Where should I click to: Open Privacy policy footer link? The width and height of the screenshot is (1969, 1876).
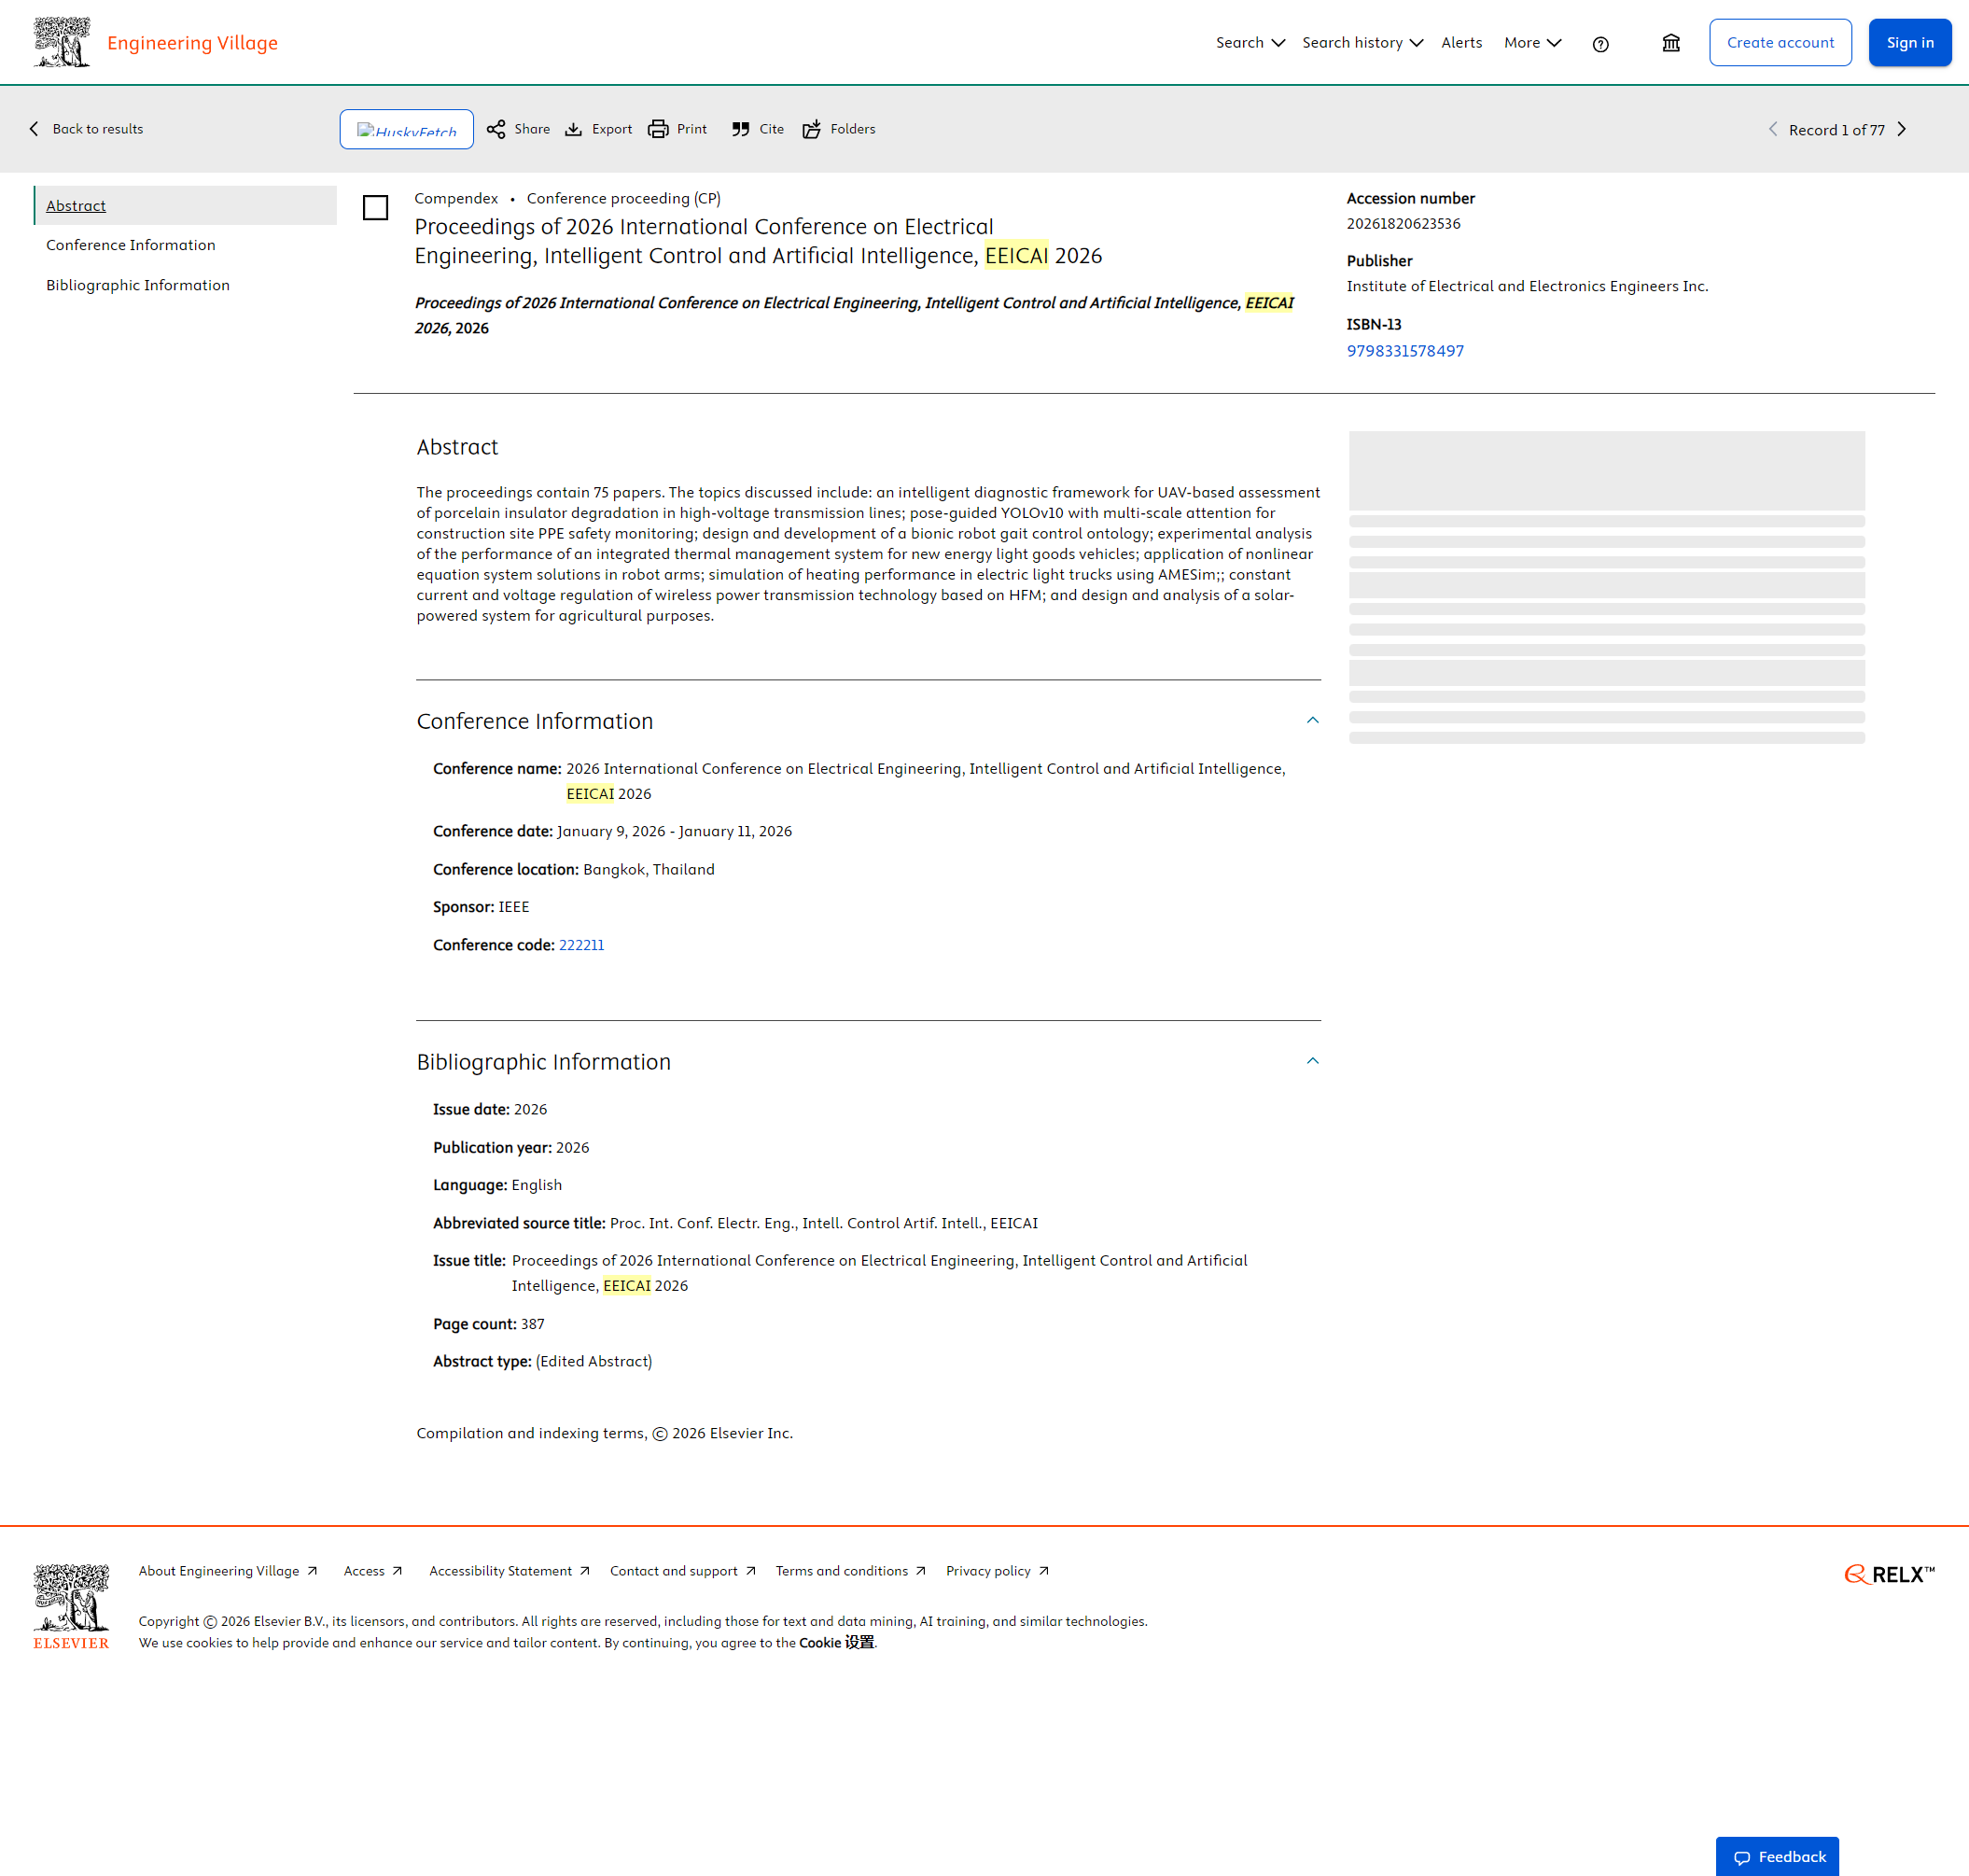coord(997,1571)
